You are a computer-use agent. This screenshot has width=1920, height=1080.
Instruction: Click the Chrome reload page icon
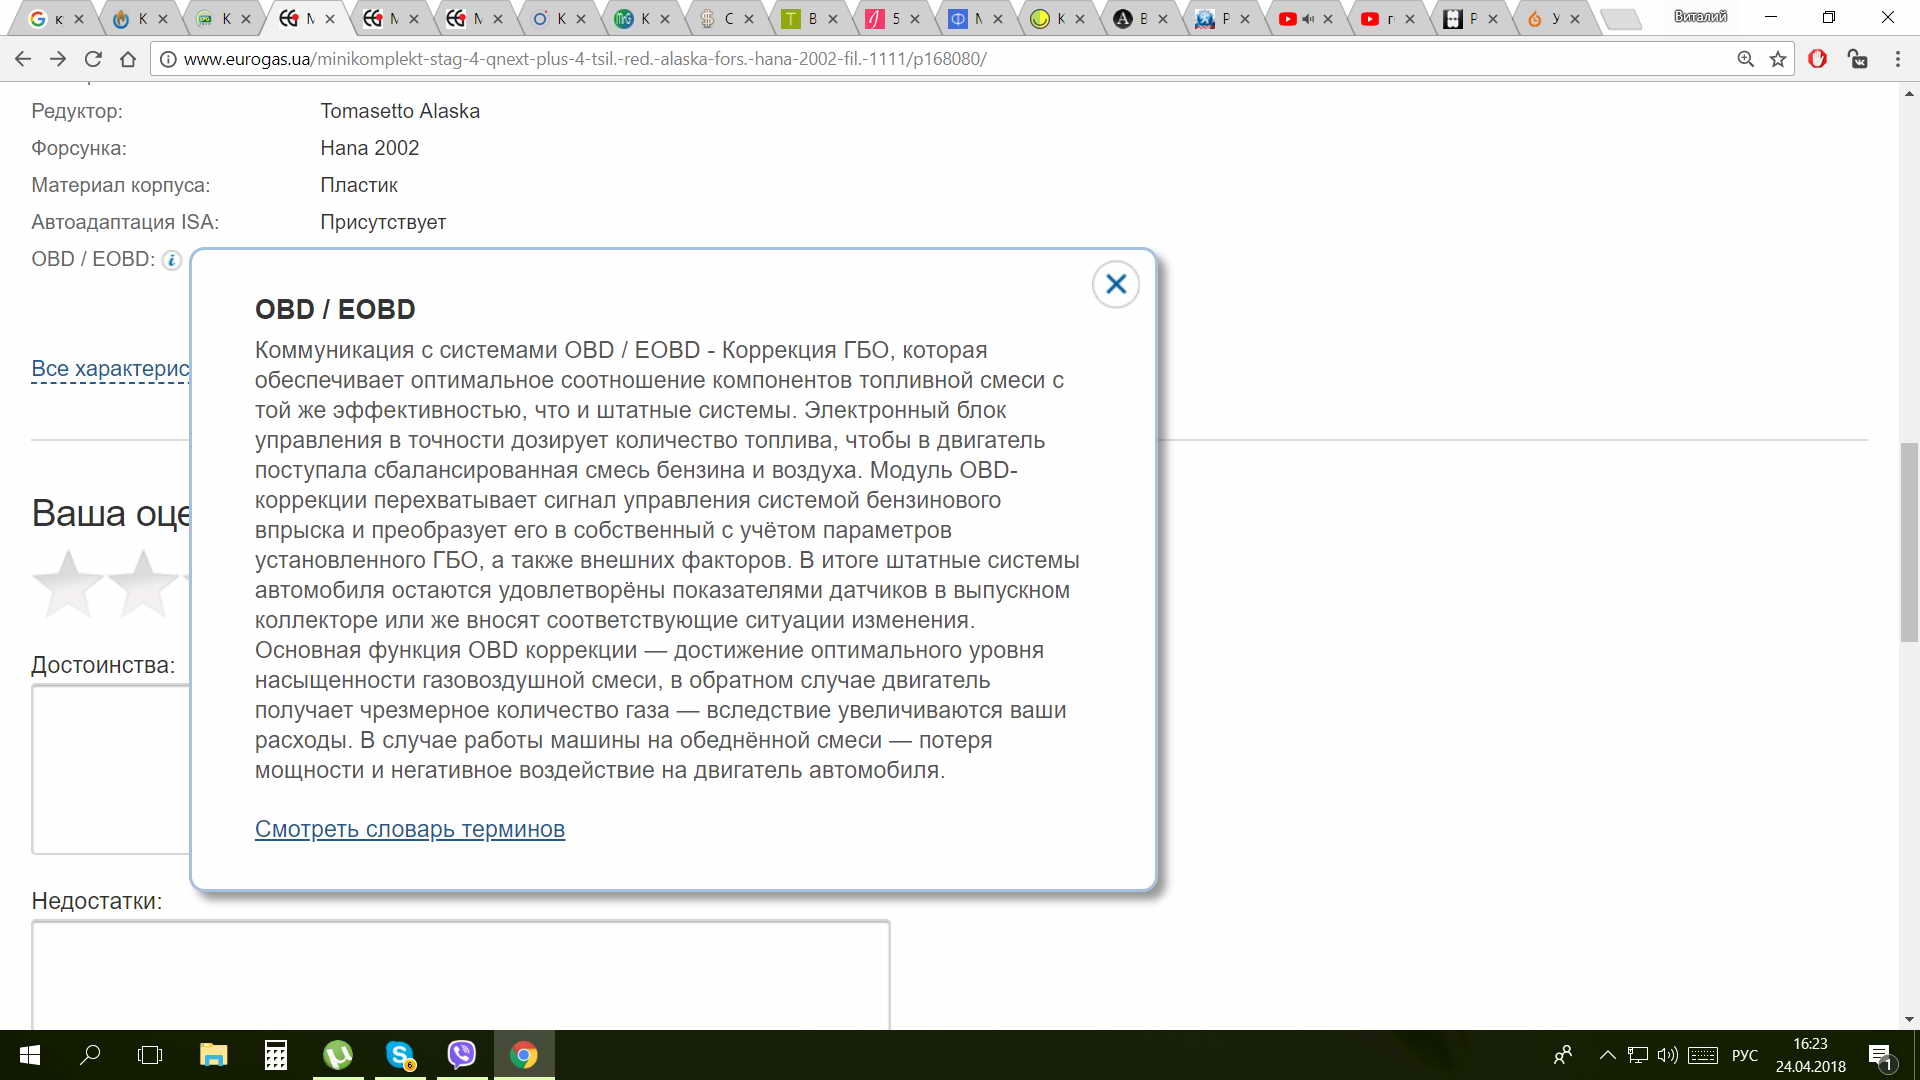pos(93,59)
